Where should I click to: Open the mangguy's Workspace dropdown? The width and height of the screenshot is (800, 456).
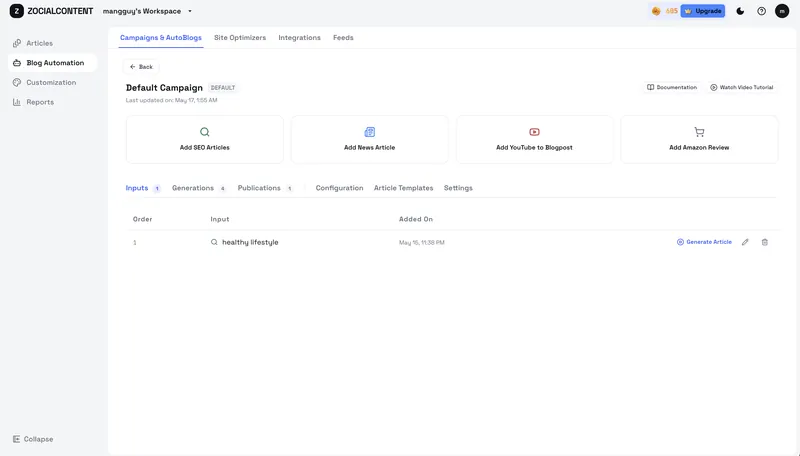[x=147, y=11]
